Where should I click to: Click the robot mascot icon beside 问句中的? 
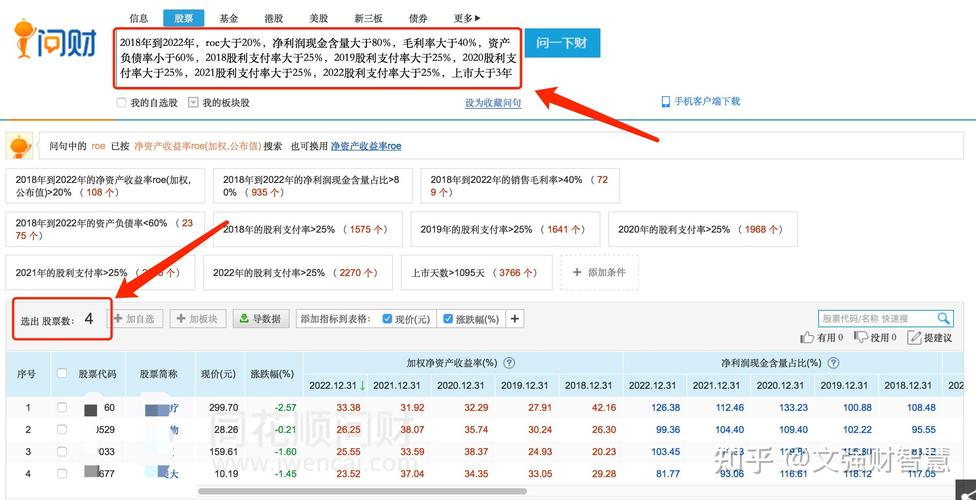pyautogui.click(x=21, y=146)
